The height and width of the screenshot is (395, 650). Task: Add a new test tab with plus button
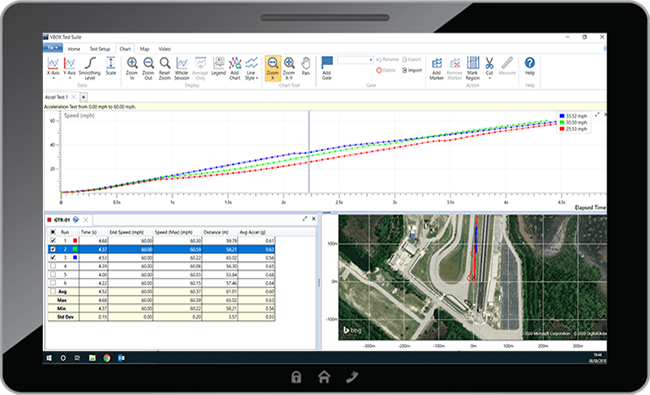(x=83, y=97)
